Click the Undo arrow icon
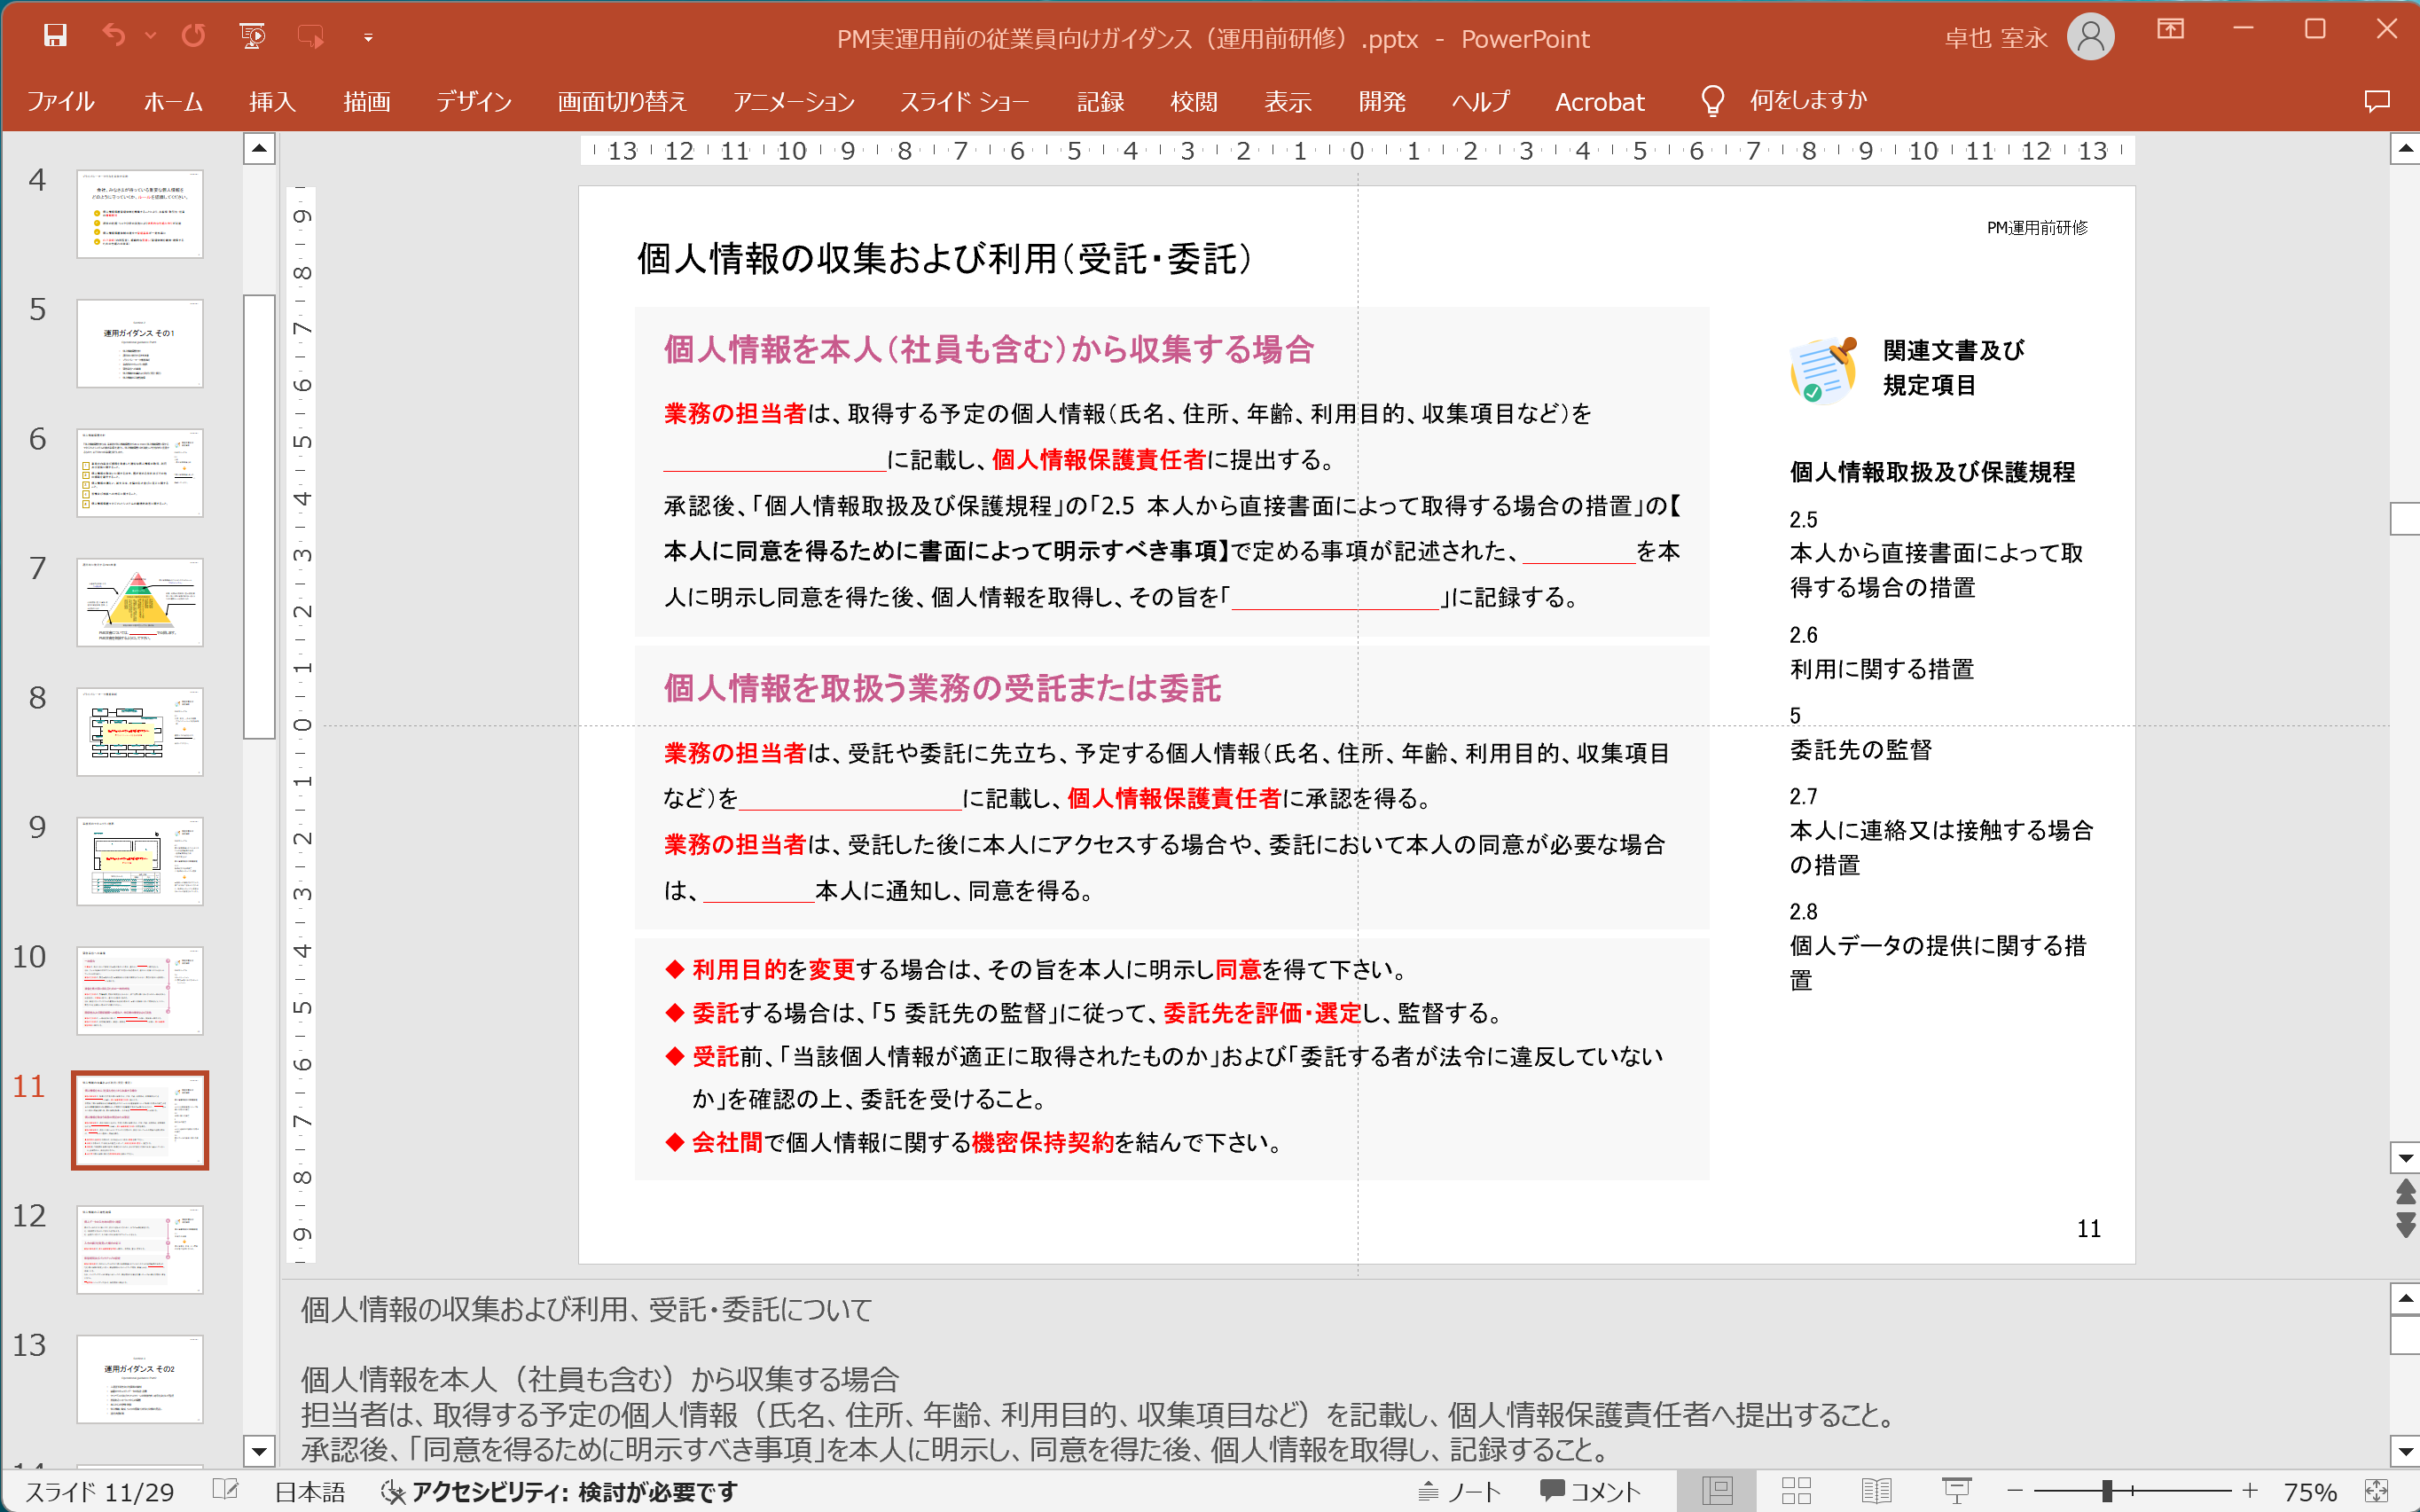Screen dimensions: 2420x1512 click(114, 36)
